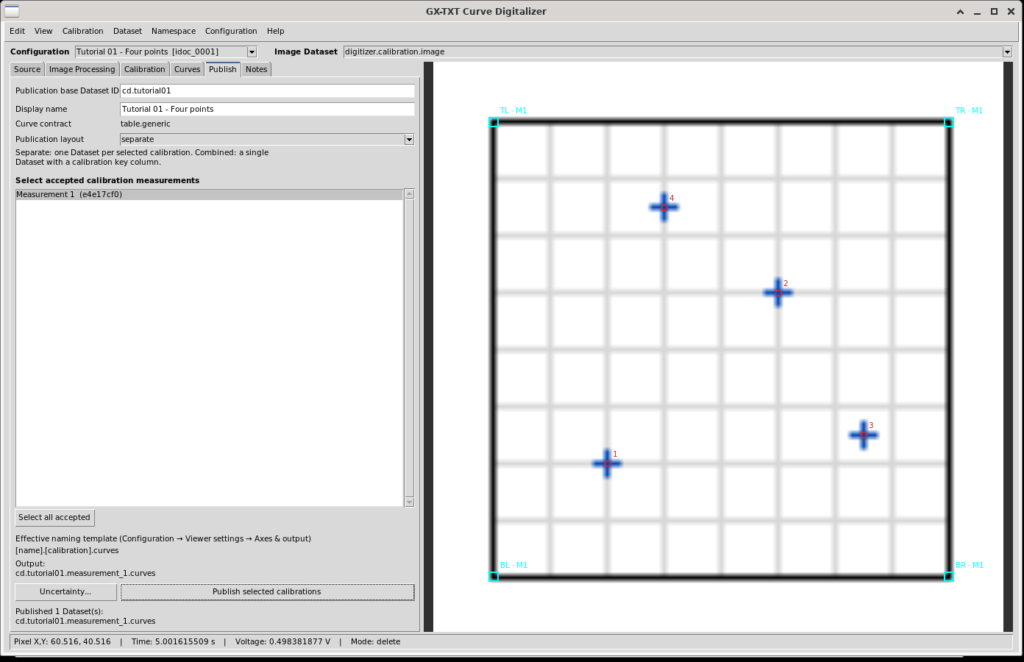
Task: Switch to the Curves tab
Action: 187,69
